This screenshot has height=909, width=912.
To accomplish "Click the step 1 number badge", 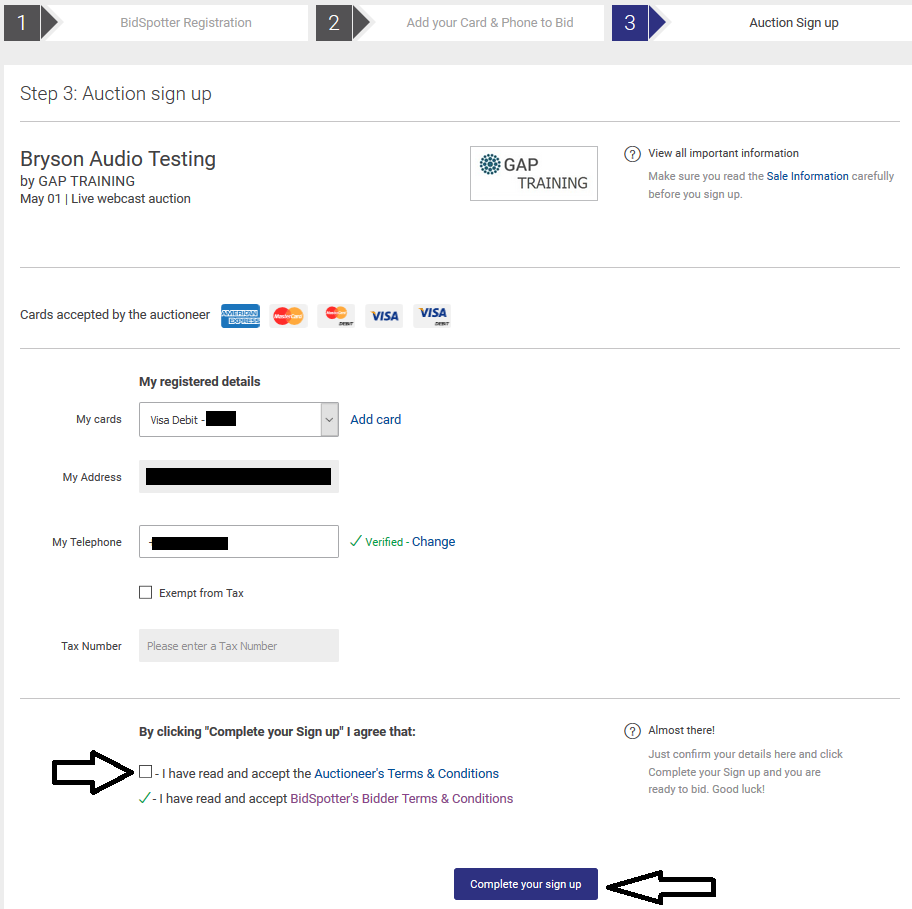I will point(22,23).
